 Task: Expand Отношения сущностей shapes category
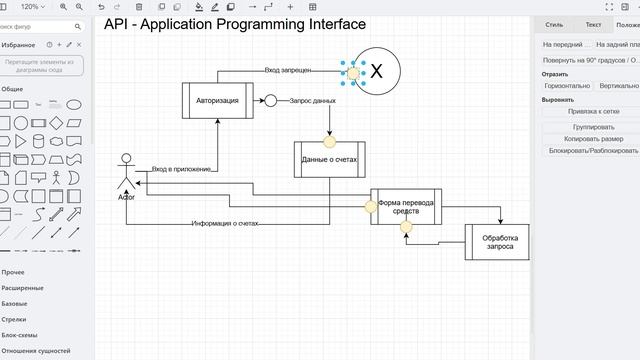(x=36, y=351)
